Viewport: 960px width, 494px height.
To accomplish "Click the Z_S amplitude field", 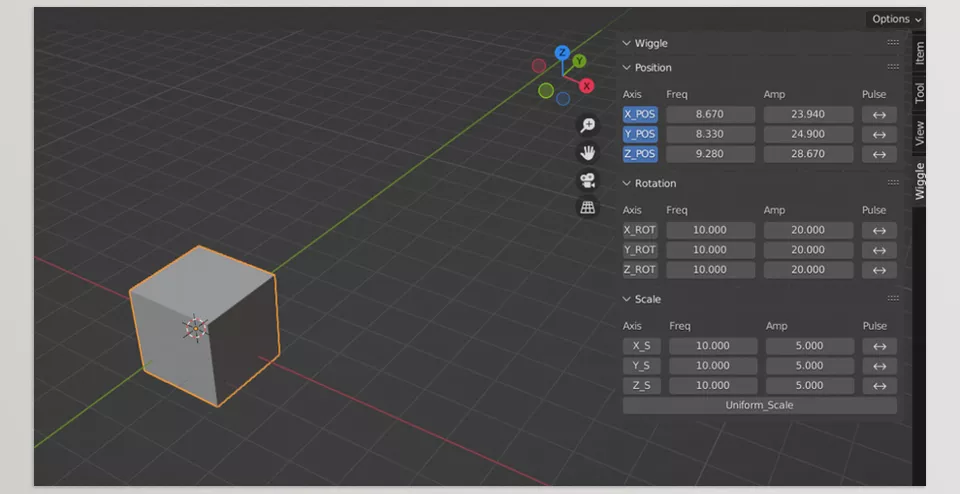I will click(809, 386).
